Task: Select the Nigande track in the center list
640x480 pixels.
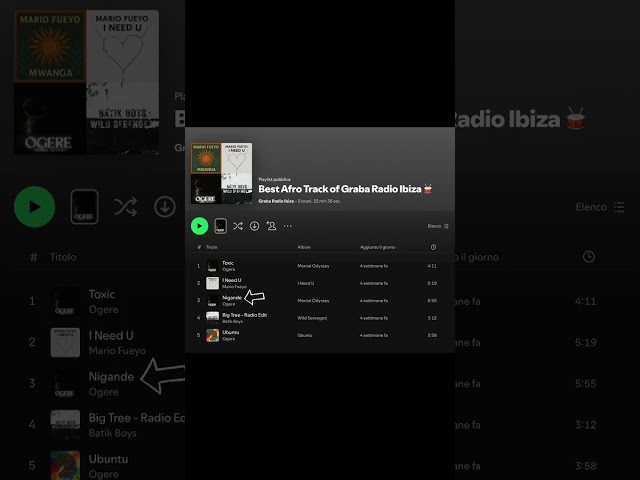Action: pos(232,298)
